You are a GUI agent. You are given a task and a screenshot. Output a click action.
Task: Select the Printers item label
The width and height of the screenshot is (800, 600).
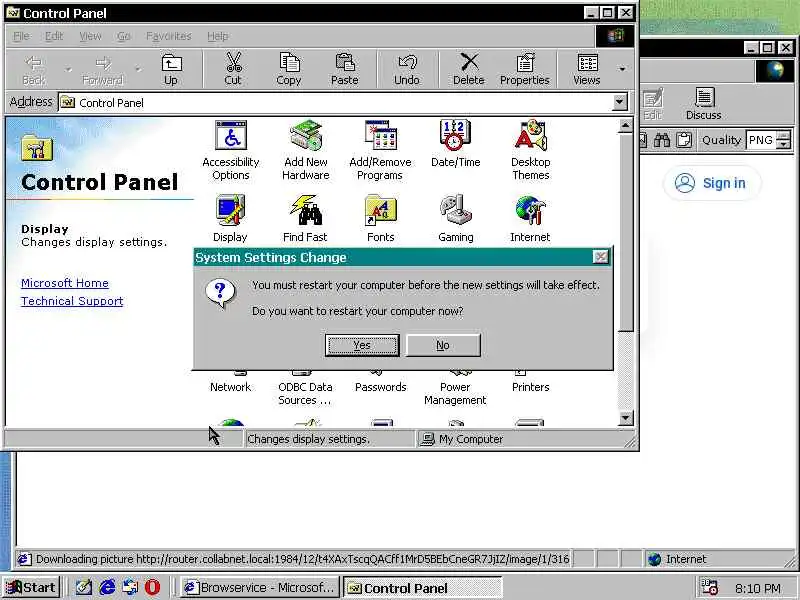coord(531,387)
